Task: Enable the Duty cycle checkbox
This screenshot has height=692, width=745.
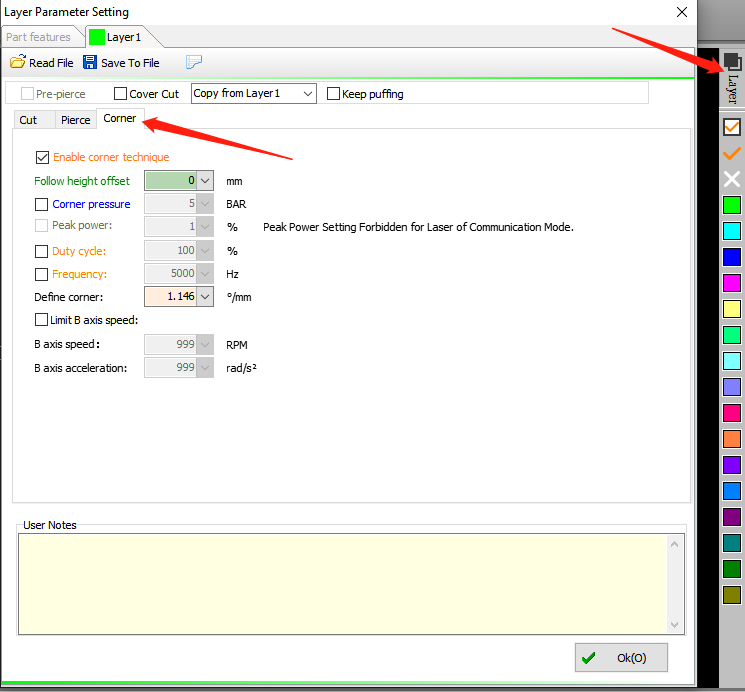Action: 41,251
